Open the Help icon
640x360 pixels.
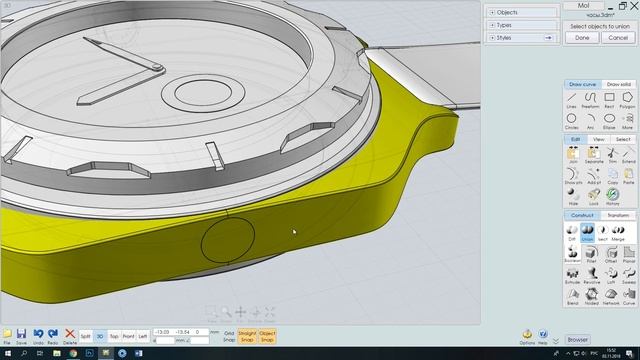(542, 337)
